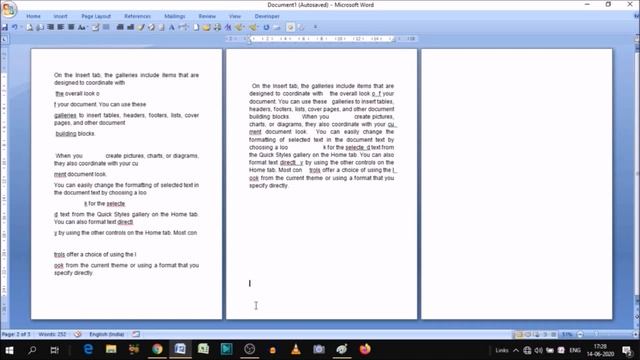Screen dimensions: 640x360
Task: Click the Page 2 of 3 status indicator
Action: point(16,334)
